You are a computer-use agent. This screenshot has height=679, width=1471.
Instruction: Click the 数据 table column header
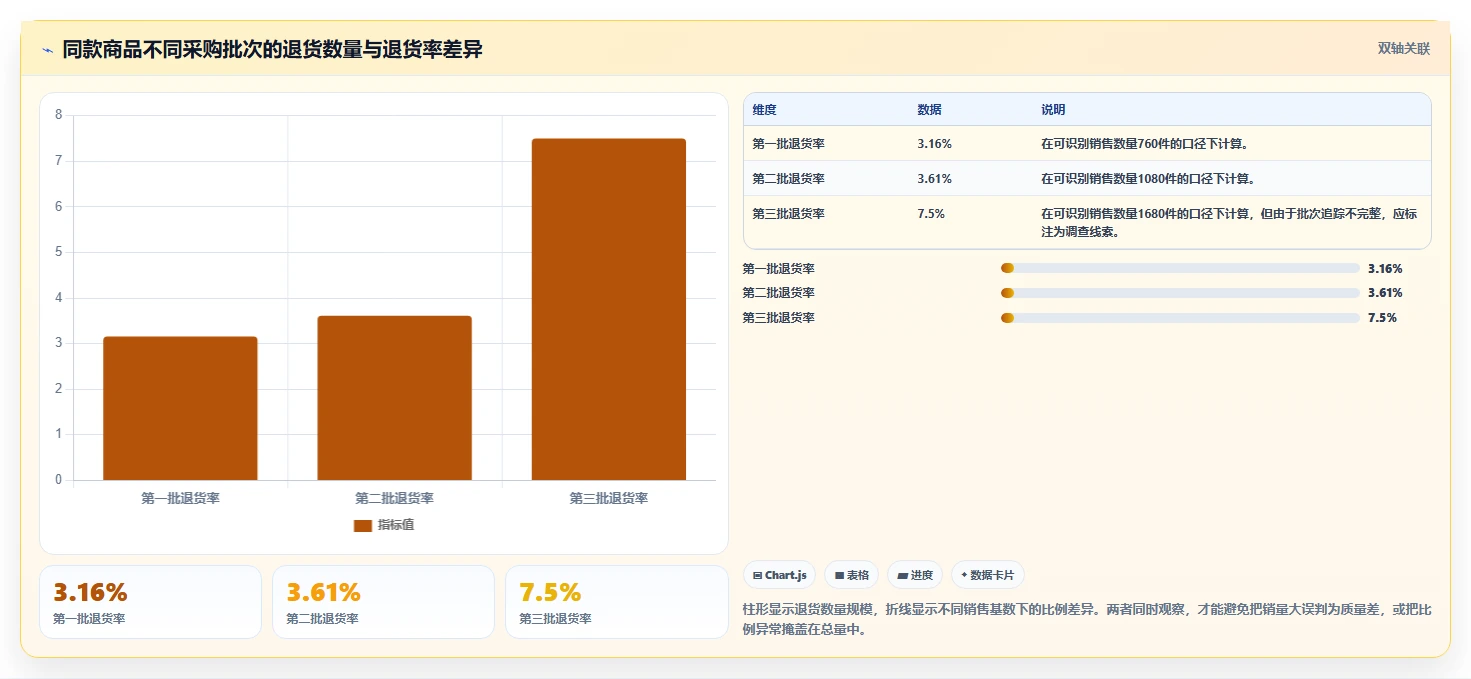coord(929,110)
